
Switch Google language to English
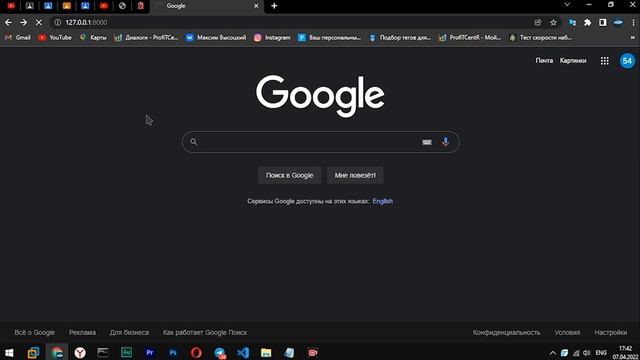382,201
